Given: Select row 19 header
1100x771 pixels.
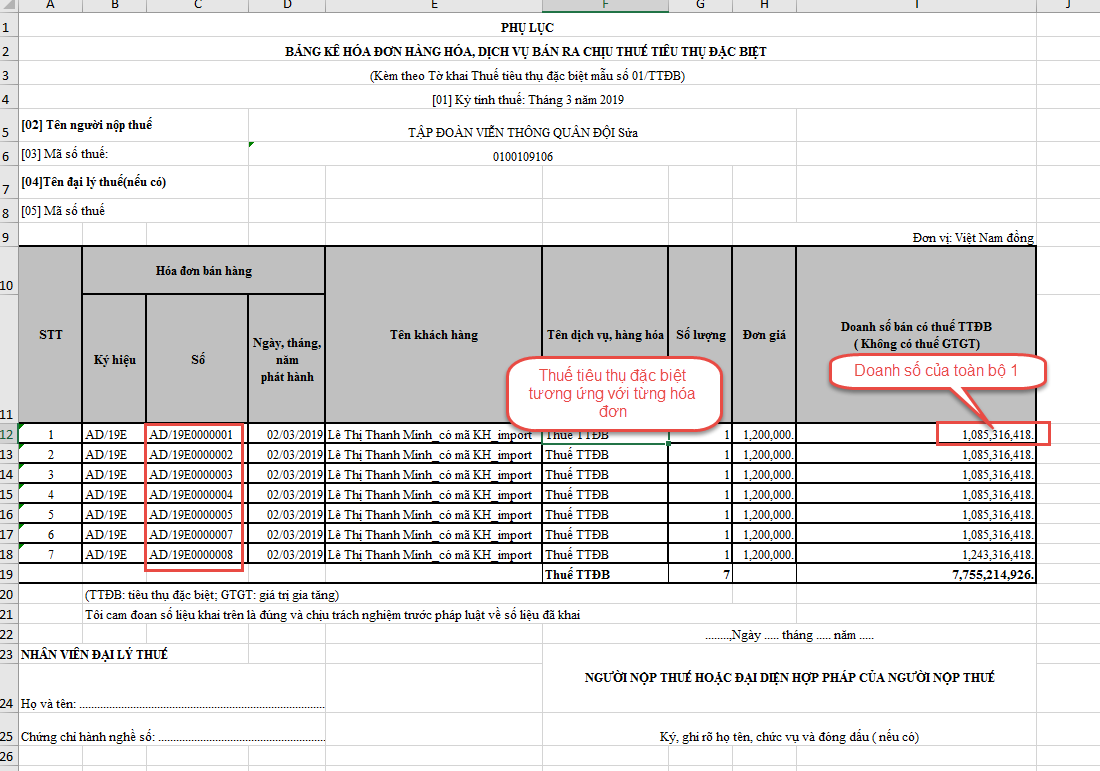Looking at the screenshot, I should tap(8, 574).
